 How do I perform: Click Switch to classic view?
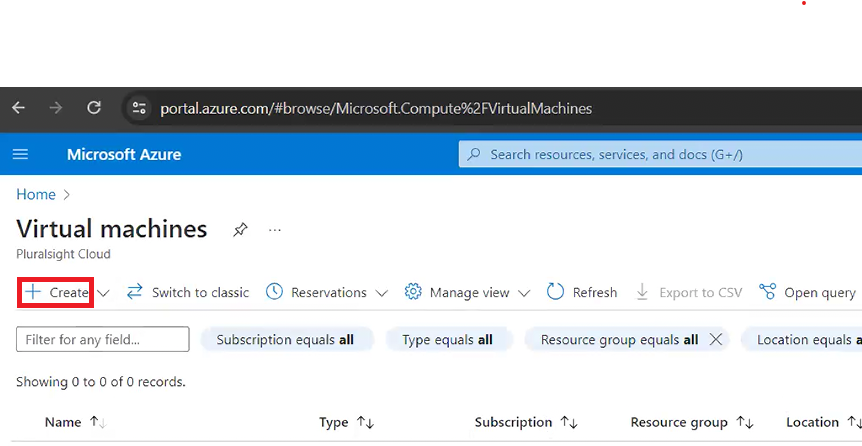188,292
